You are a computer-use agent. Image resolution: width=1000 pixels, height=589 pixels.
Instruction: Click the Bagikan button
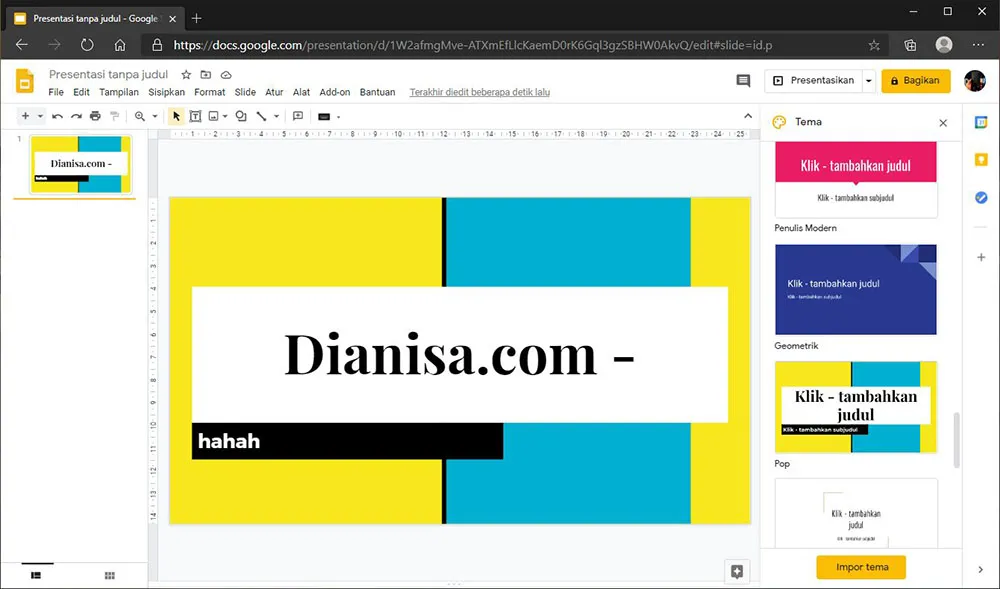(x=915, y=81)
